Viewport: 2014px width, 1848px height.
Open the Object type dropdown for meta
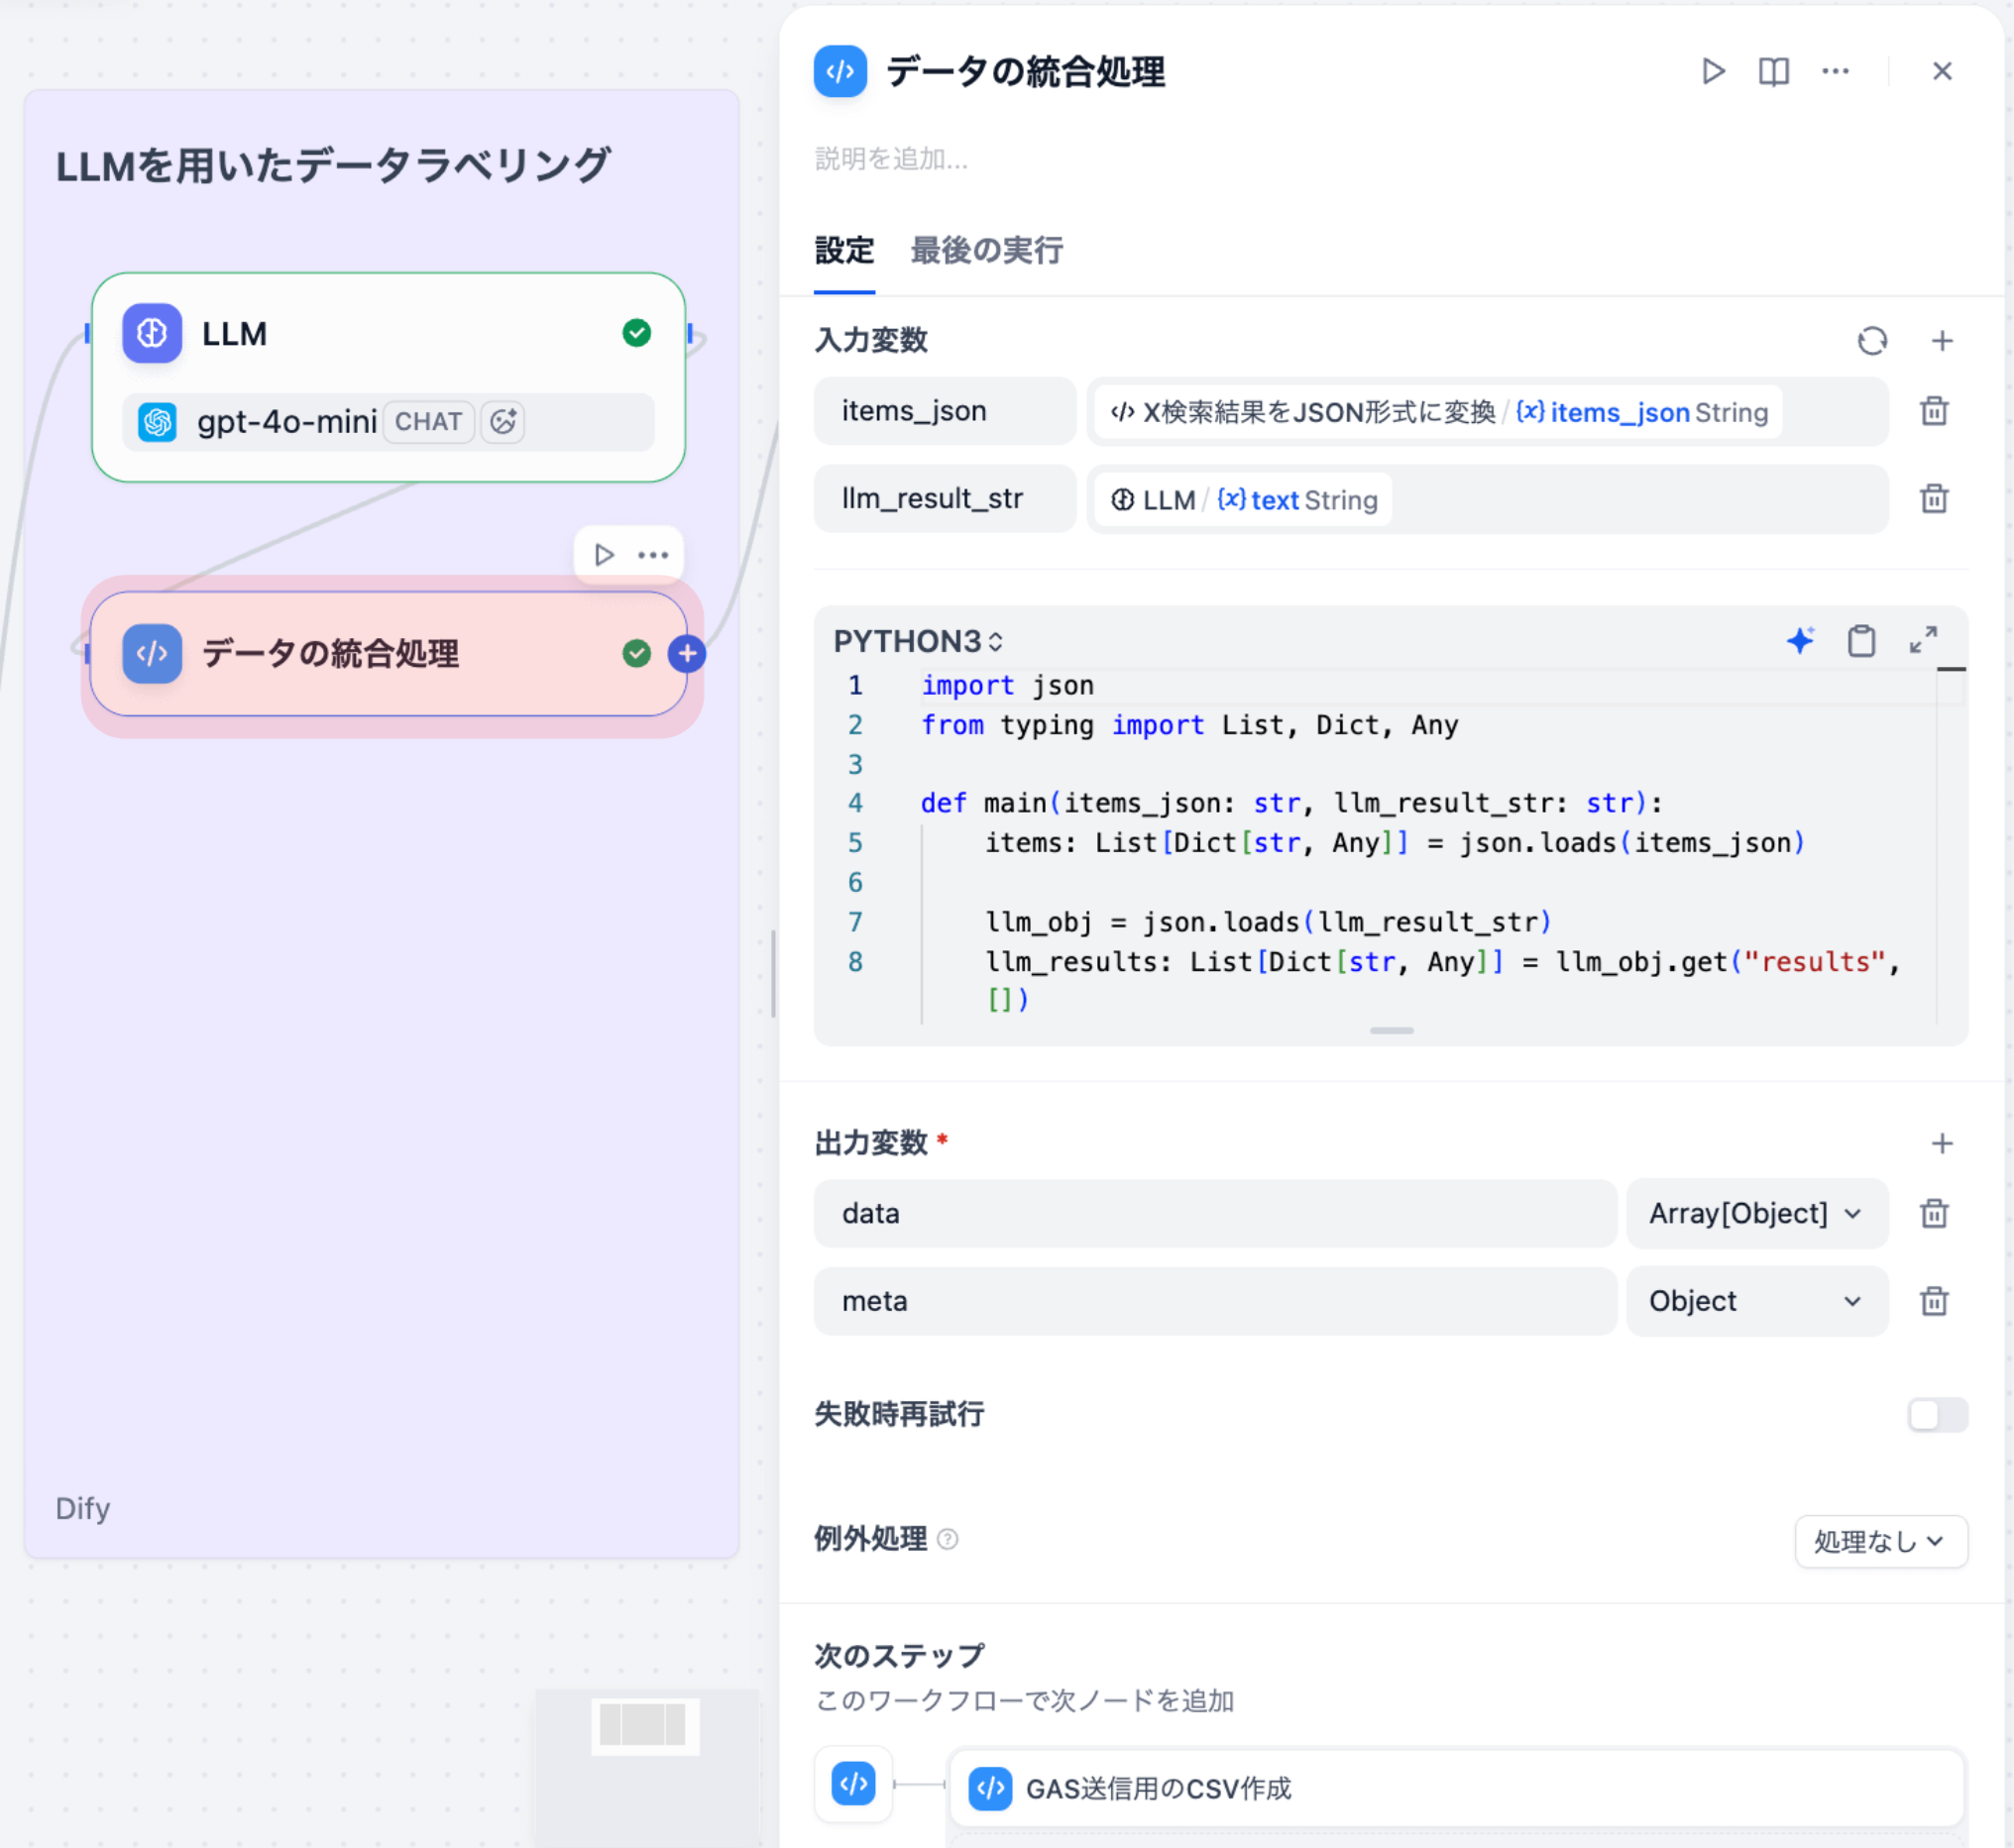click(x=1756, y=1301)
